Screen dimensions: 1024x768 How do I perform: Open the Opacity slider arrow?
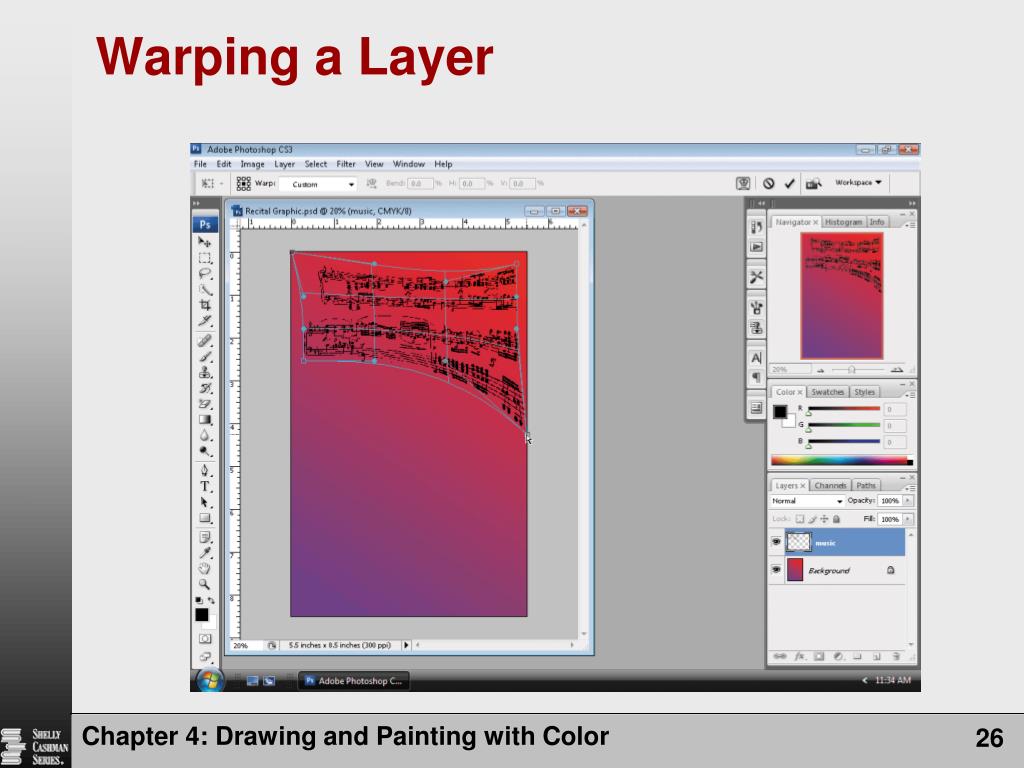908,501
